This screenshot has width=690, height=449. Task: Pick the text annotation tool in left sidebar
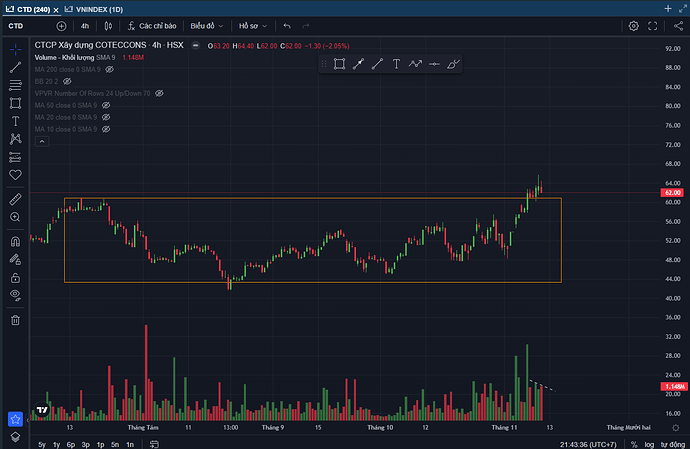15,120
